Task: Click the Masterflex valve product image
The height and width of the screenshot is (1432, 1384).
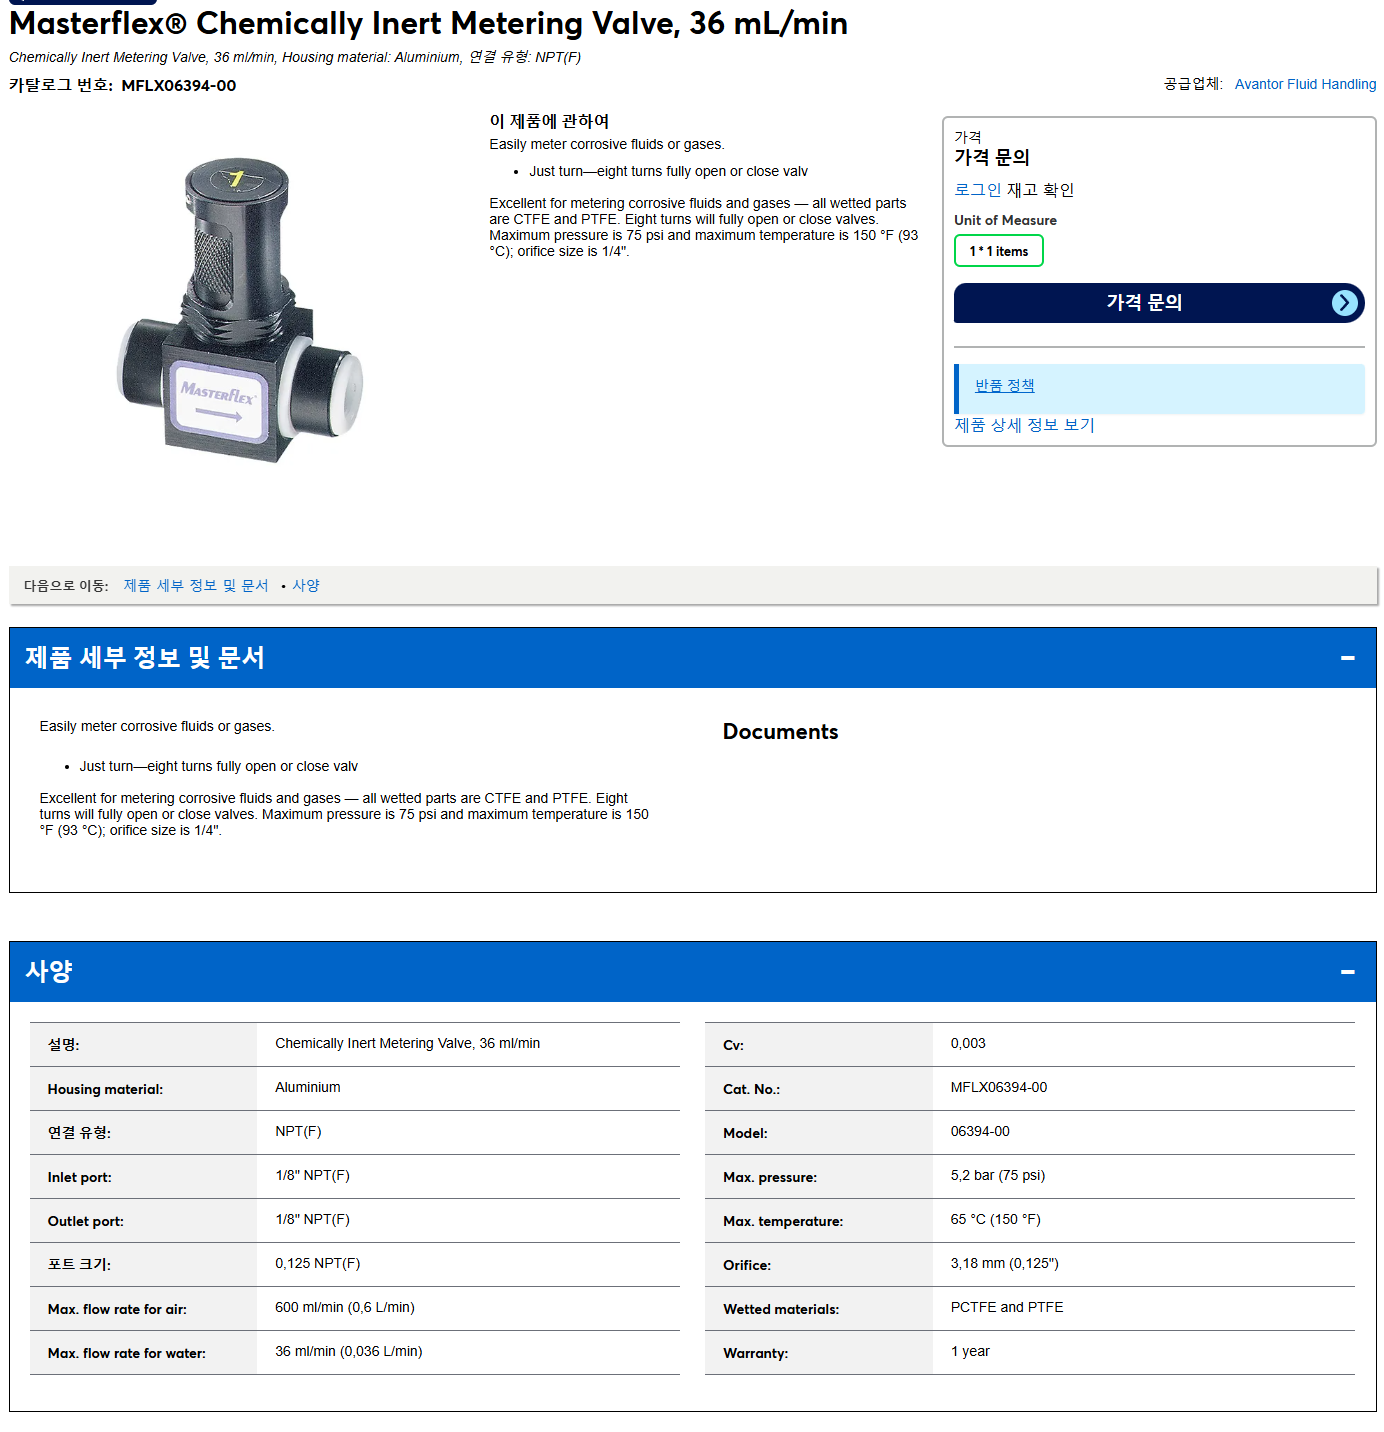Action: click(240, 310)
